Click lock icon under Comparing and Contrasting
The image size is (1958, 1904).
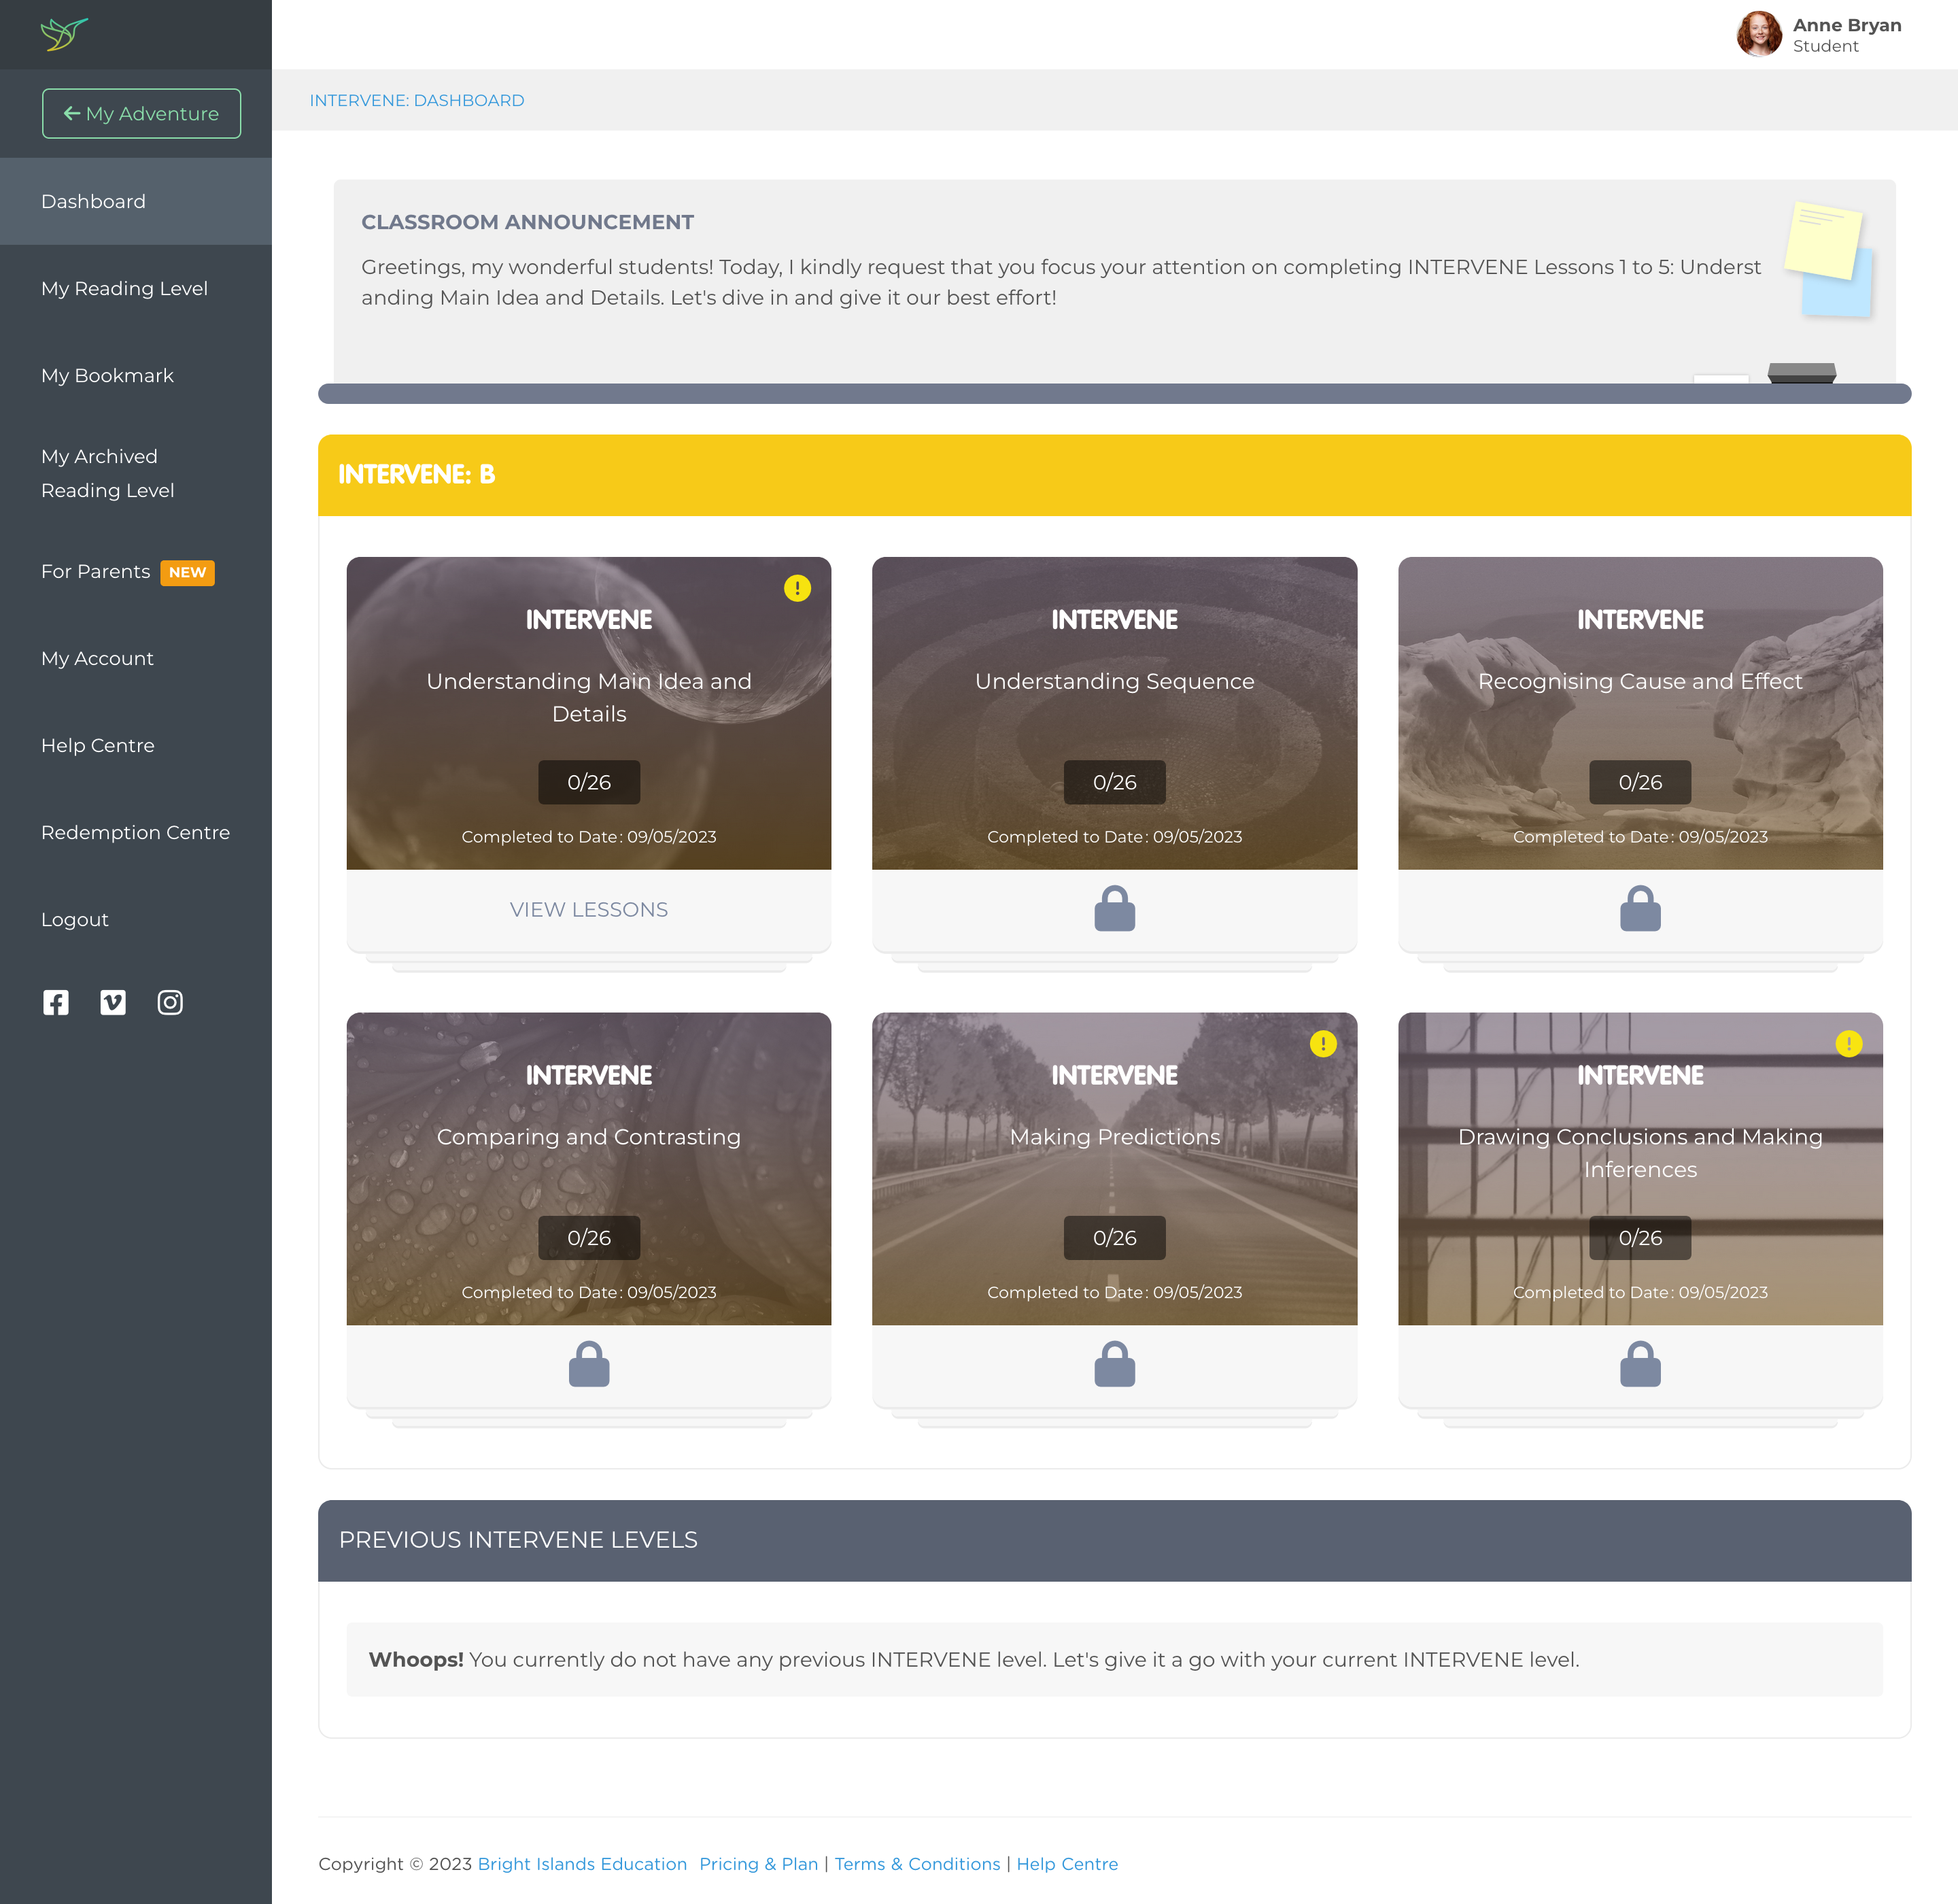point(589,1364)
